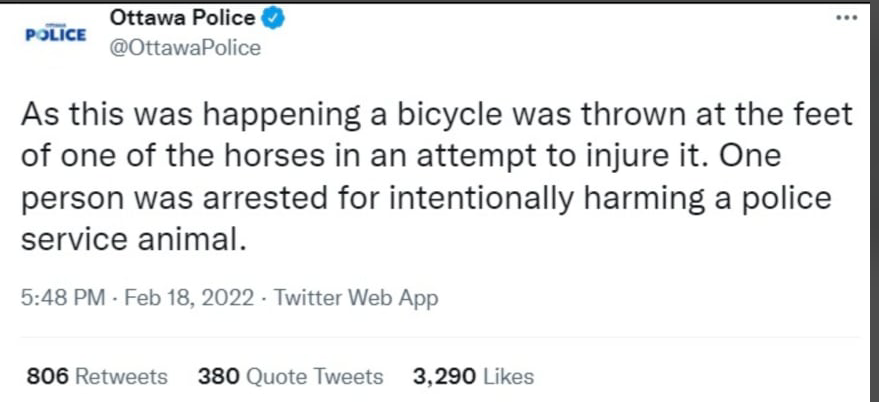The image size is (879, 402).
Task: Show the 3,290 Likes list
Action: tap(474, 376)
